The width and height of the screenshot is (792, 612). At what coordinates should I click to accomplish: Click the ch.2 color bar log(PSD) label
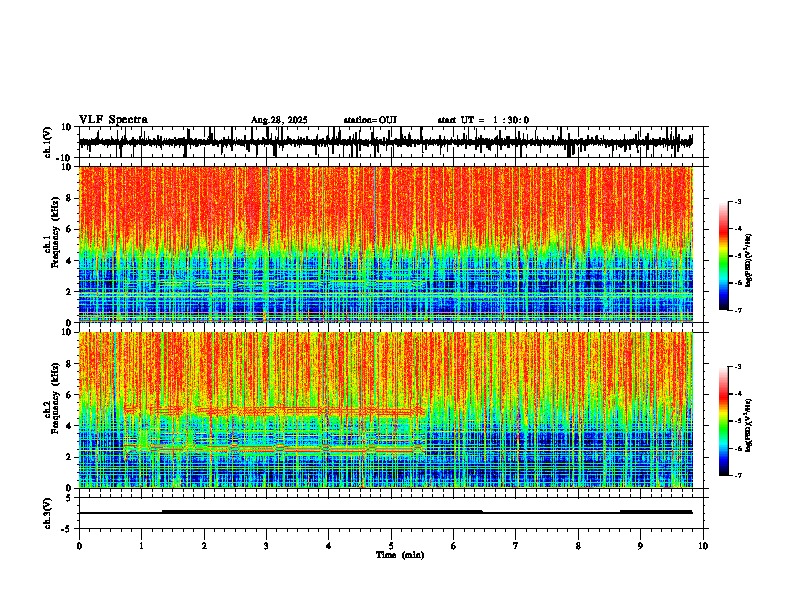[749, 425]
